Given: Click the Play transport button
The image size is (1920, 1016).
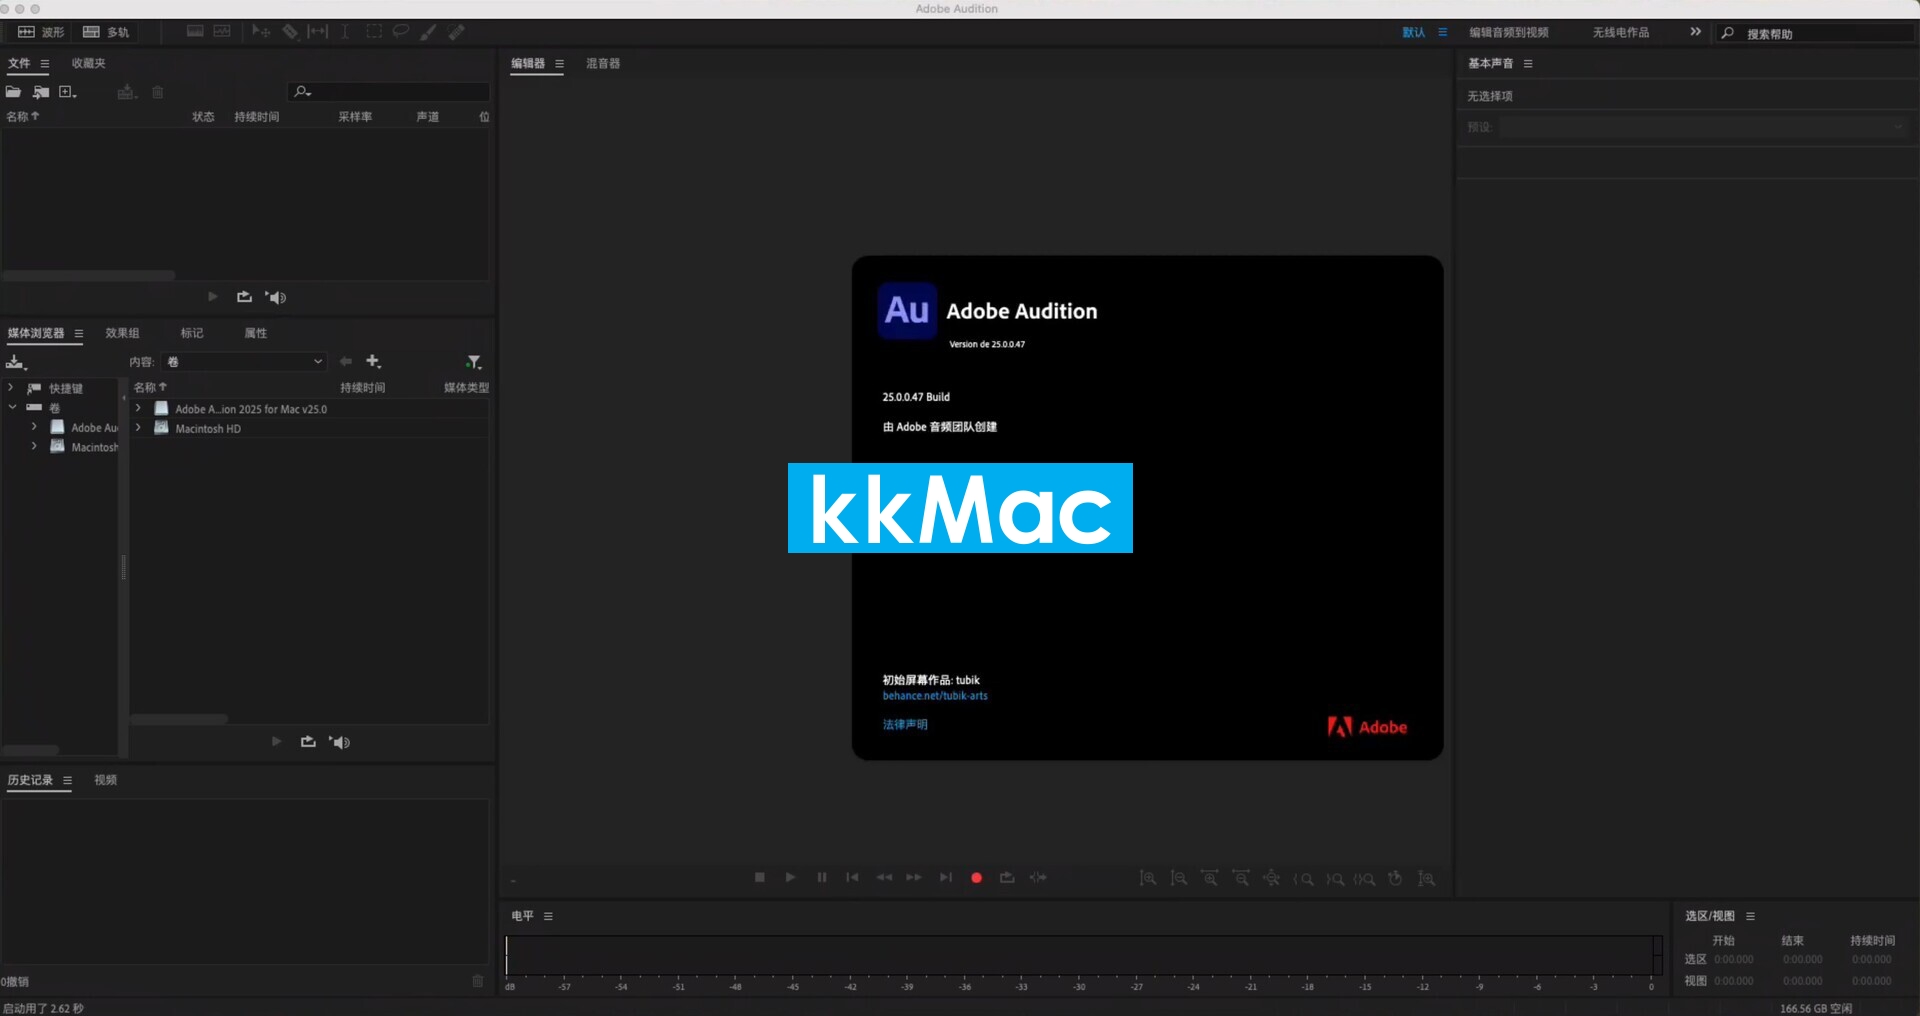Looking at the screenshot, I should 790,877.
